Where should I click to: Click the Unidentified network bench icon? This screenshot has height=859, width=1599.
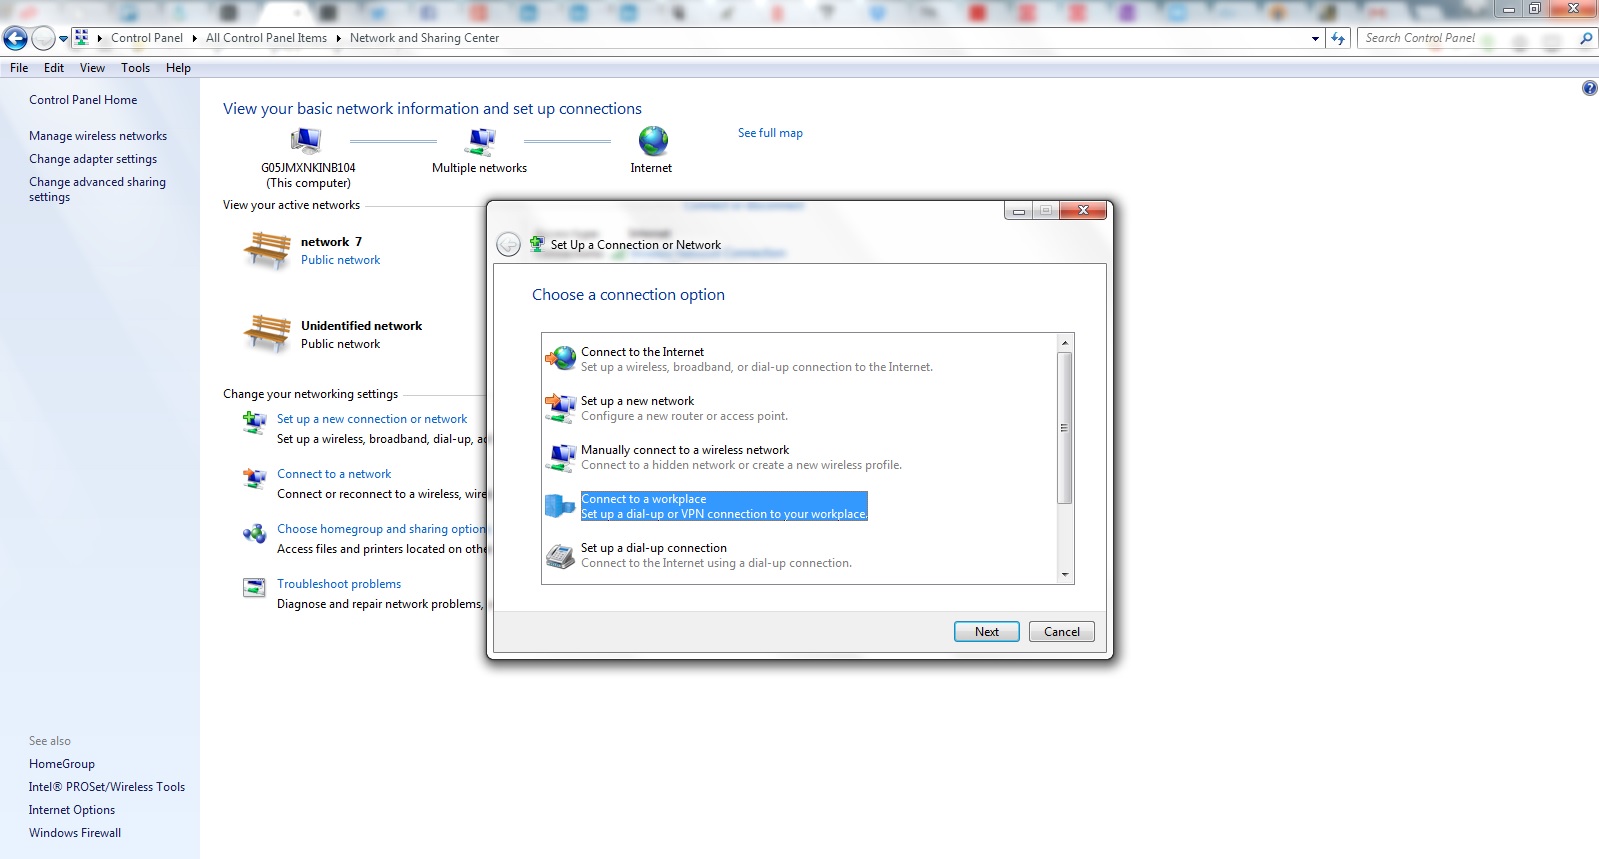[x=267, y=333]
